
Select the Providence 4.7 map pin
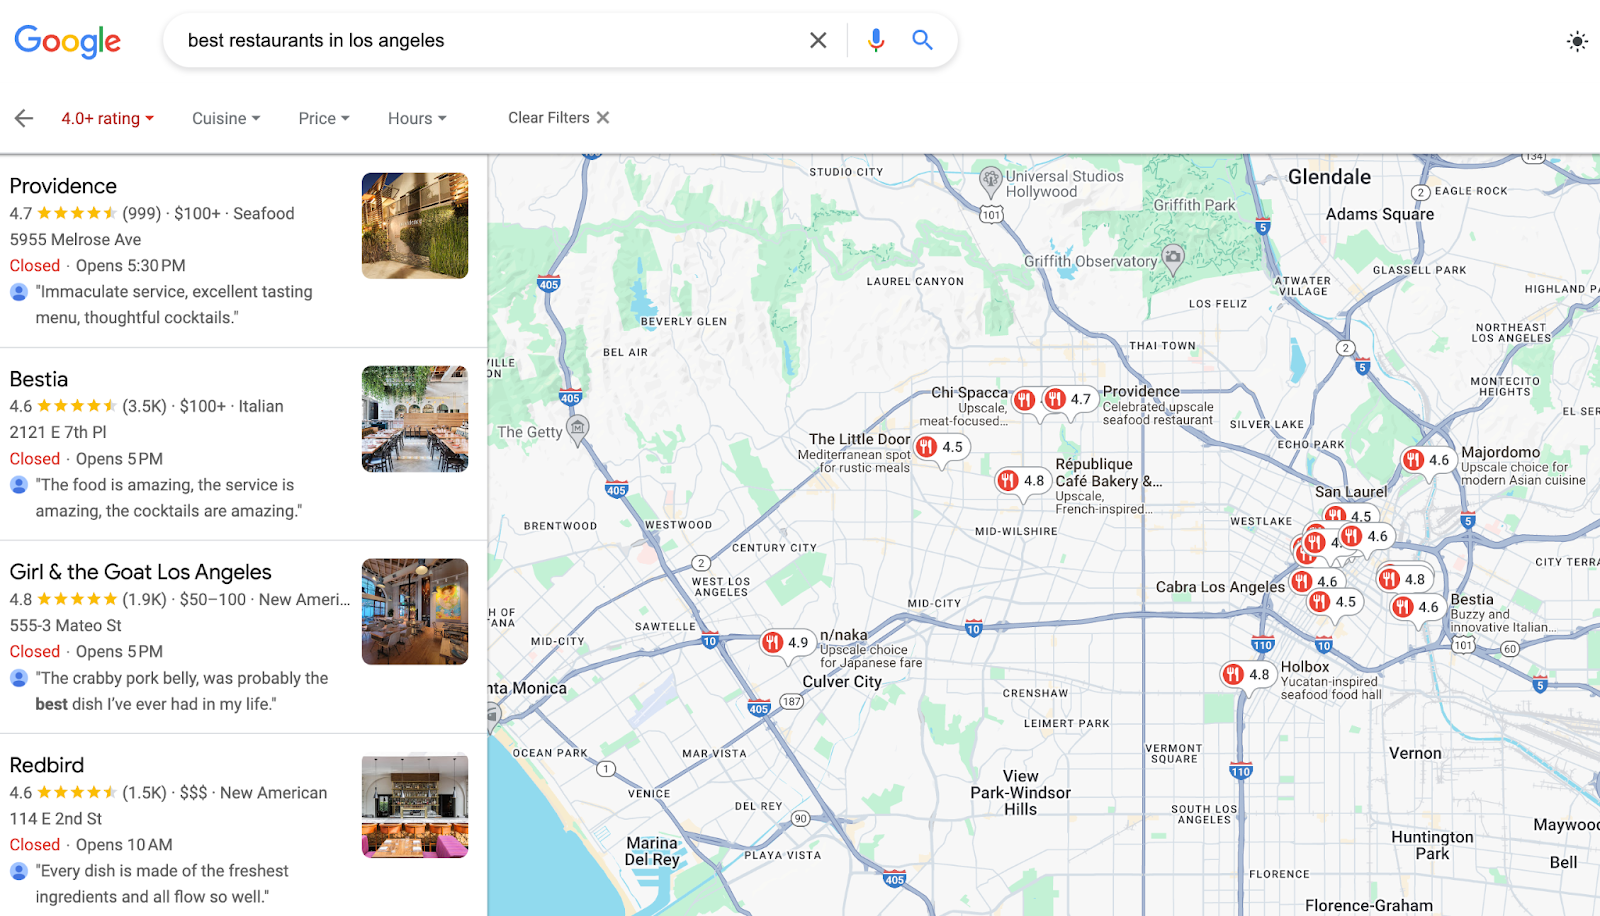(1068, 400)
